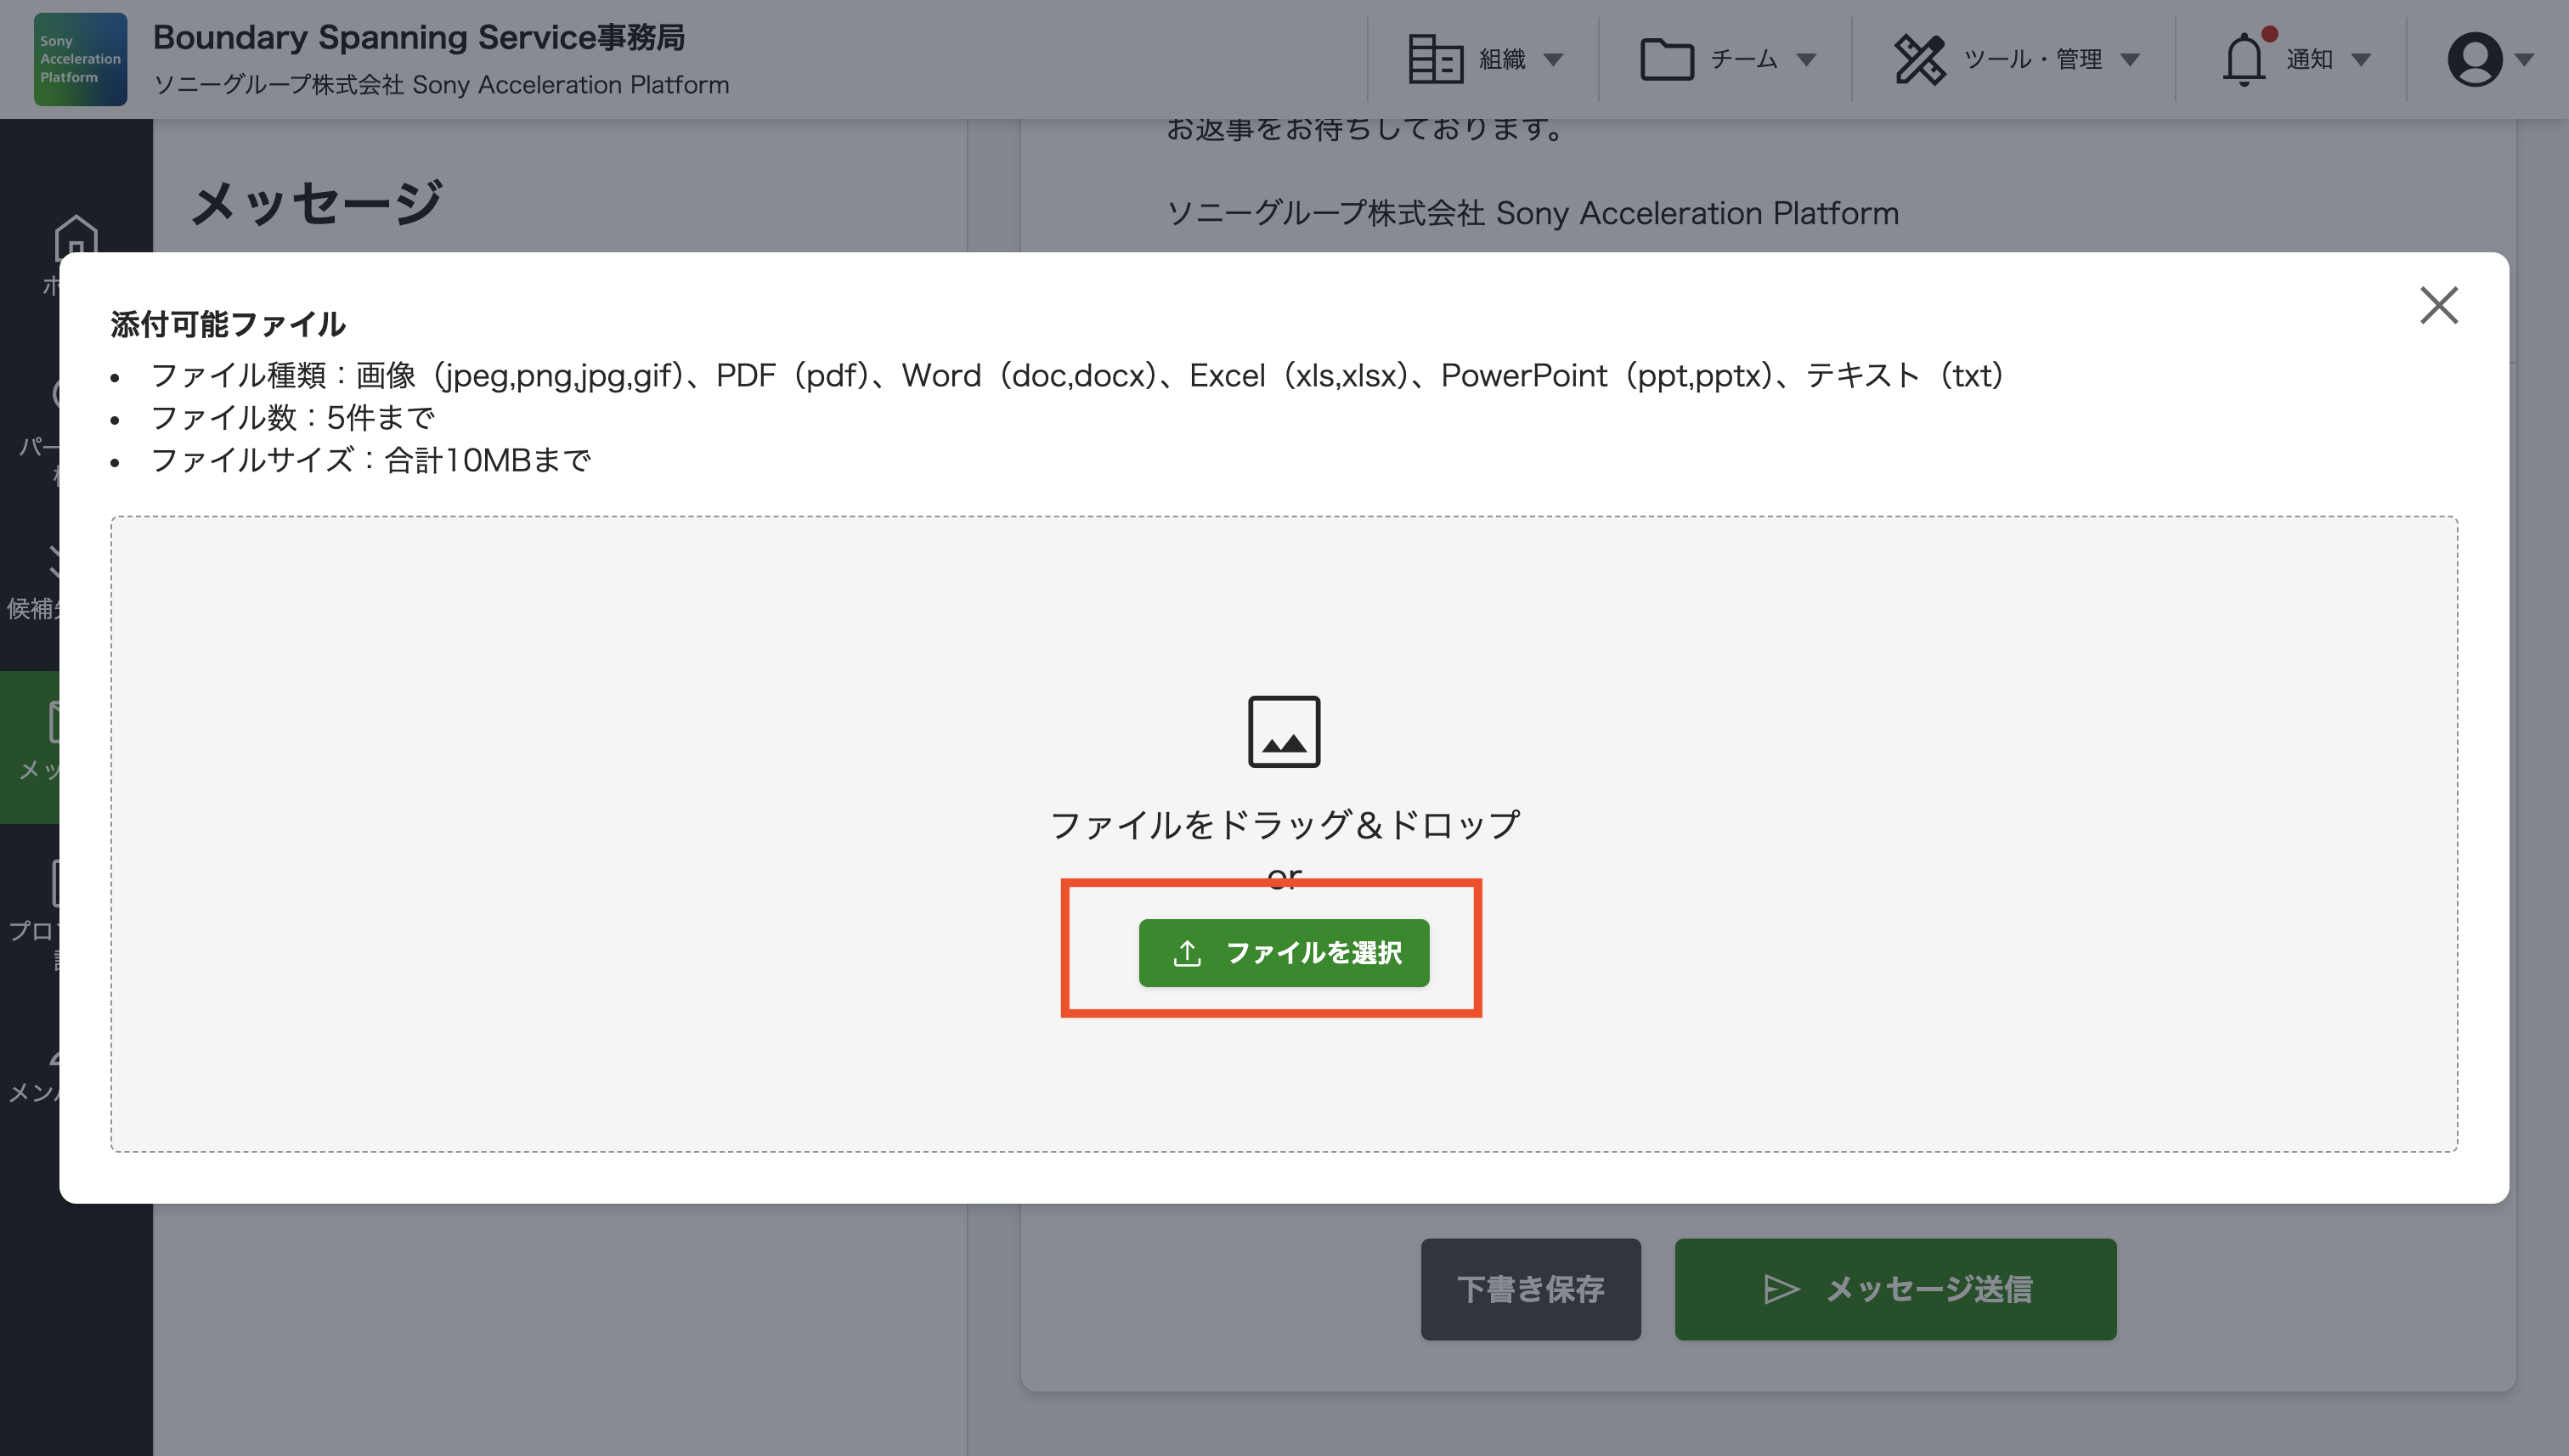Click the tools ruler-pencil icon
The image size is (2569, 1456).
[x=1919, y=60]
